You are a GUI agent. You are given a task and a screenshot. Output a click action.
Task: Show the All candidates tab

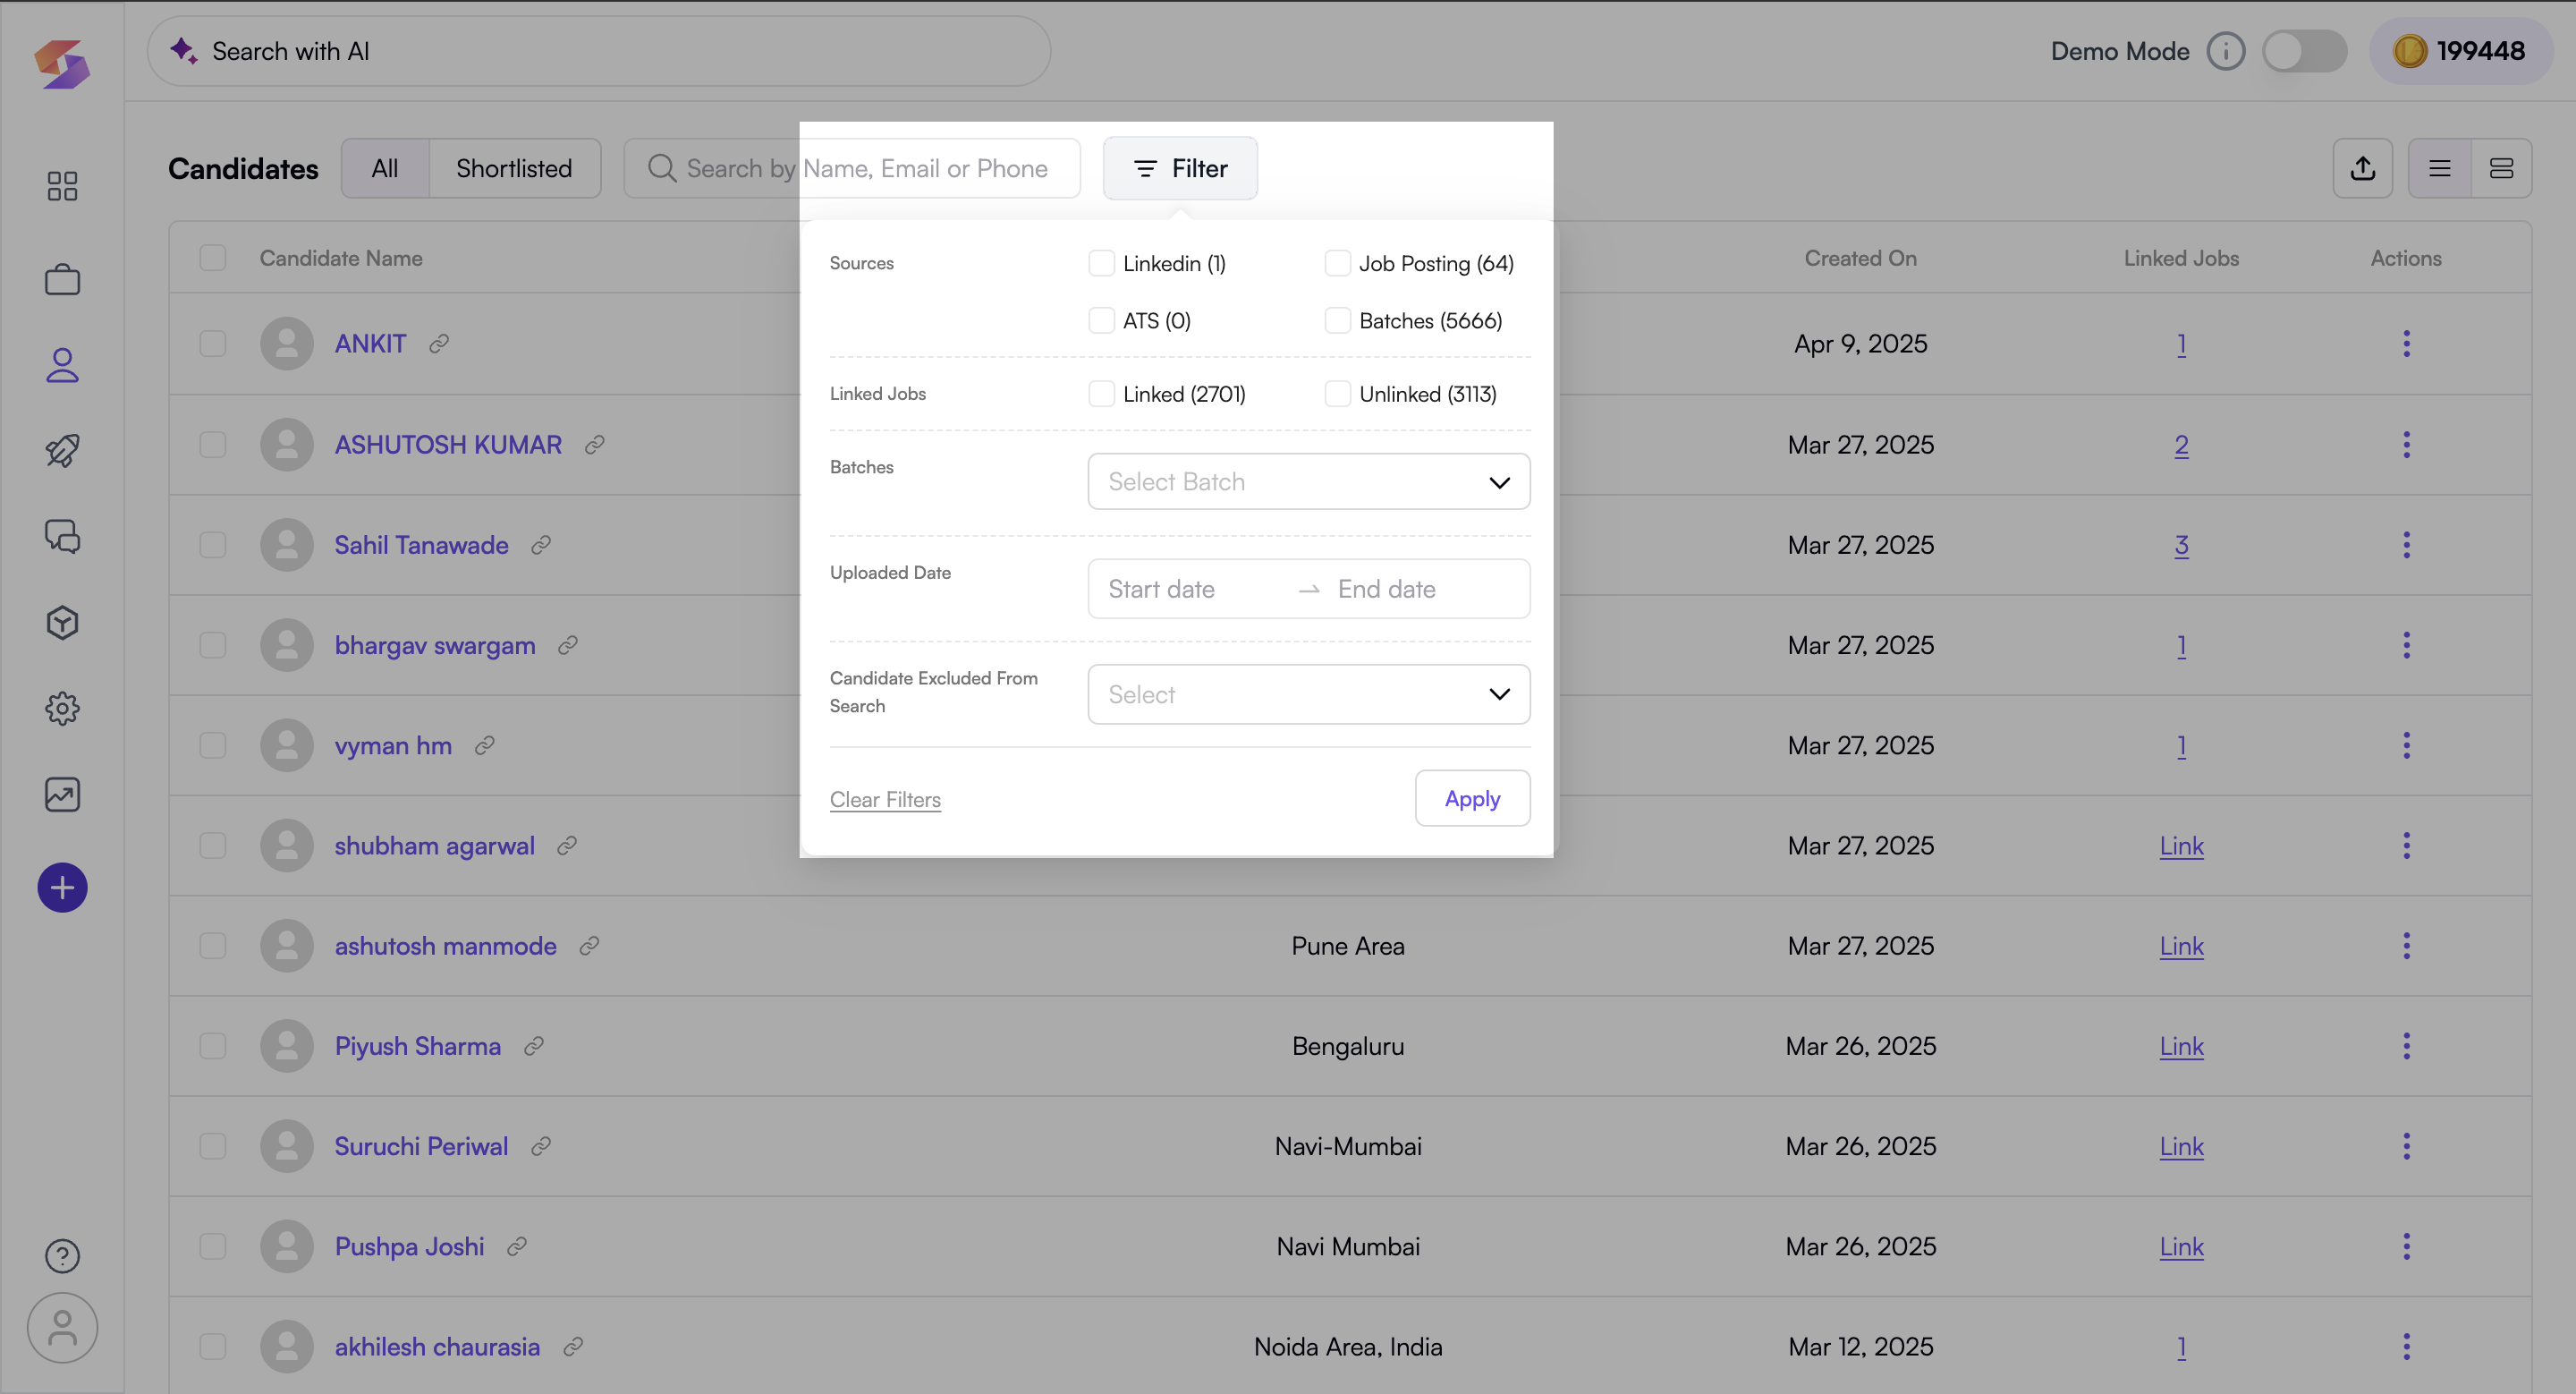point(385,168)
